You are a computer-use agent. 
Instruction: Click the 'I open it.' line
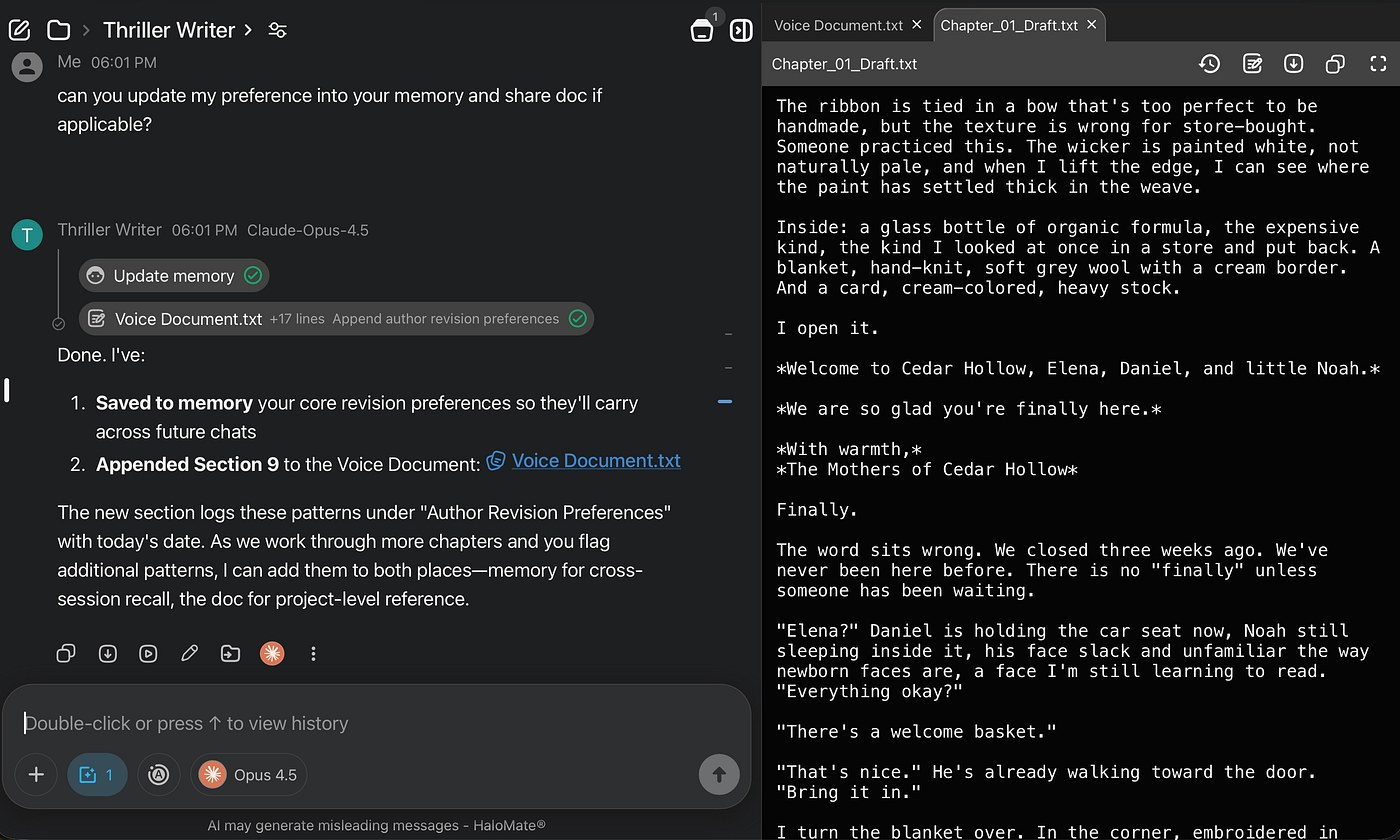point(827,328)
